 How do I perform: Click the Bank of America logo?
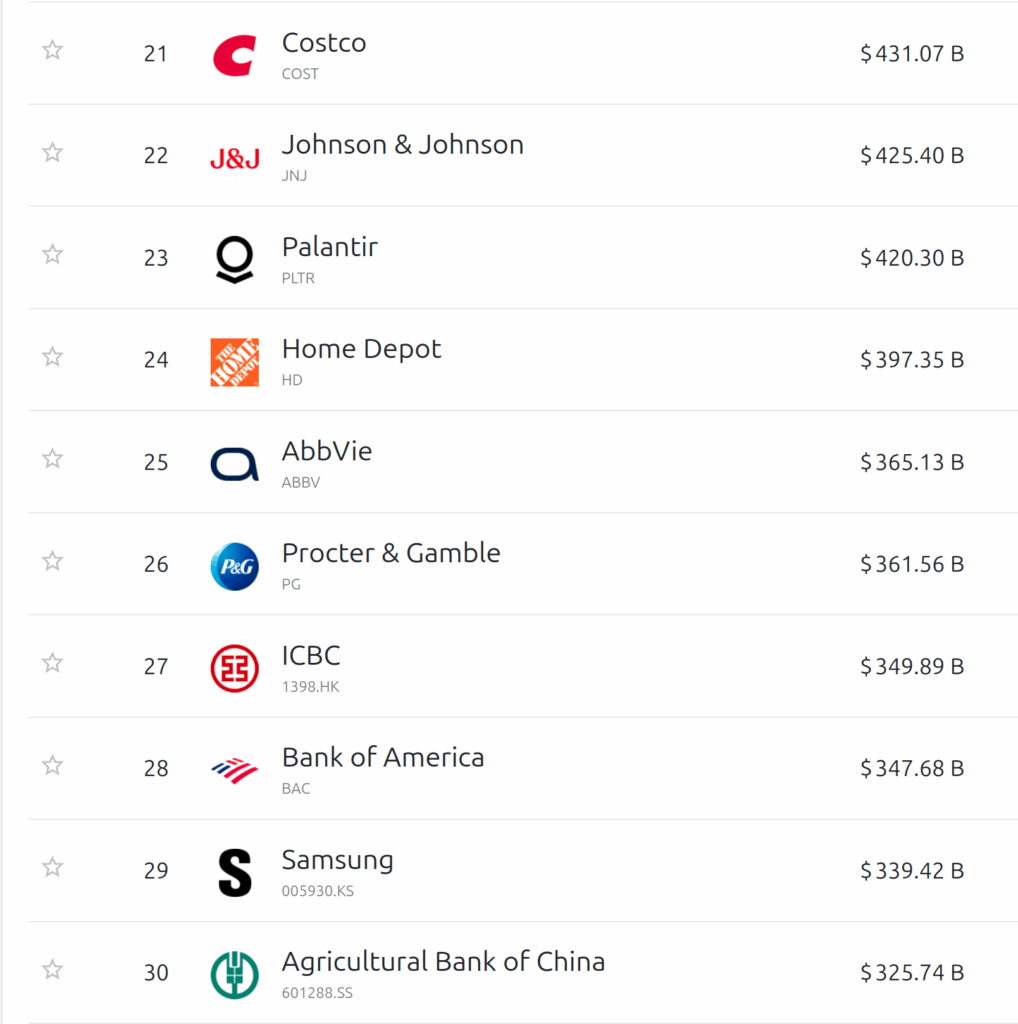(234, 770)
